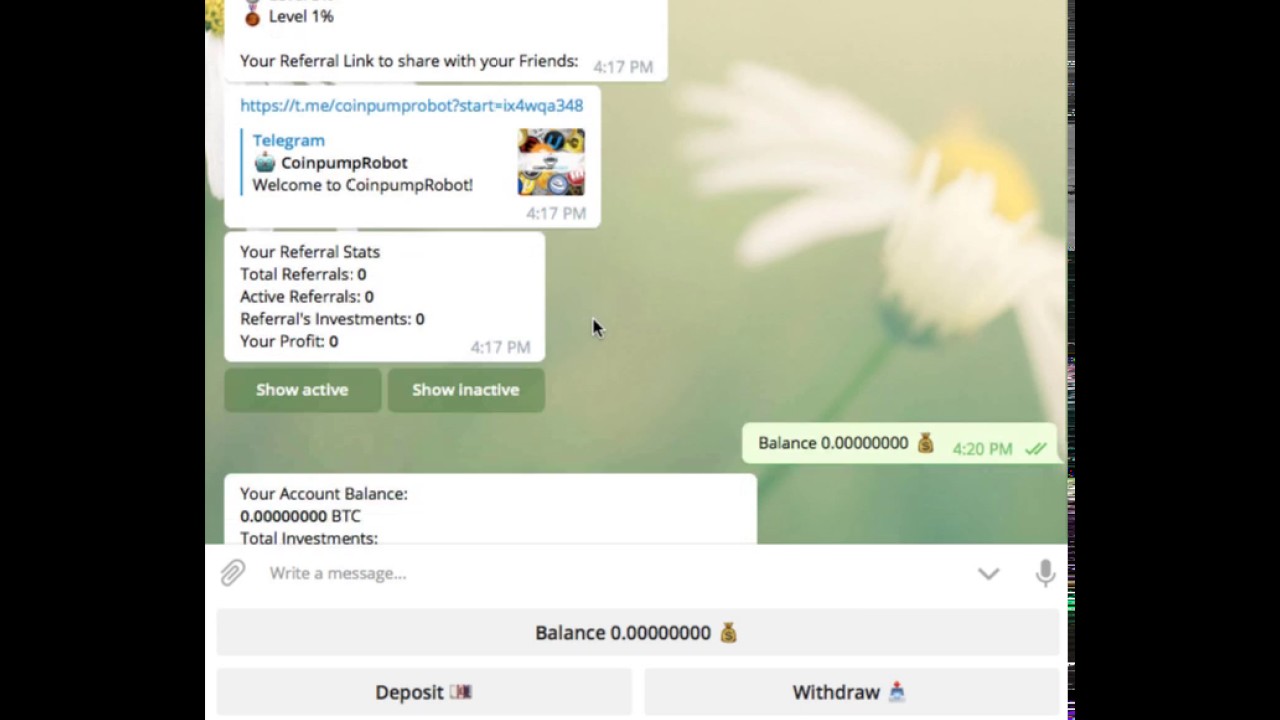Click the paperclip attach file icon
The width and height of the screenshot is (1280, 720).
coord(233,573)
